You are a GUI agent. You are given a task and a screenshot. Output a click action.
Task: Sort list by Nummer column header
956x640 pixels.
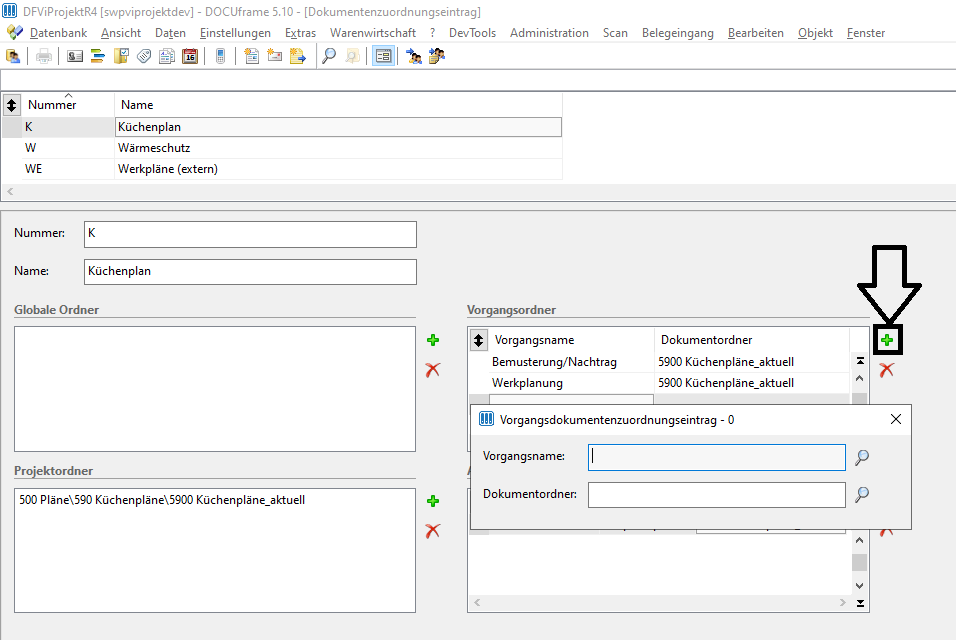tap(52, 105)
